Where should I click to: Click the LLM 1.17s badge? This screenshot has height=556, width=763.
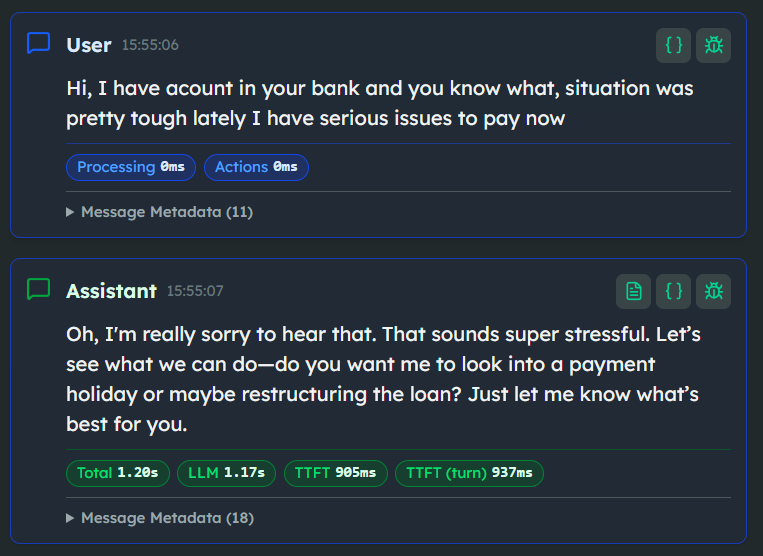click(x=226, y=473)
